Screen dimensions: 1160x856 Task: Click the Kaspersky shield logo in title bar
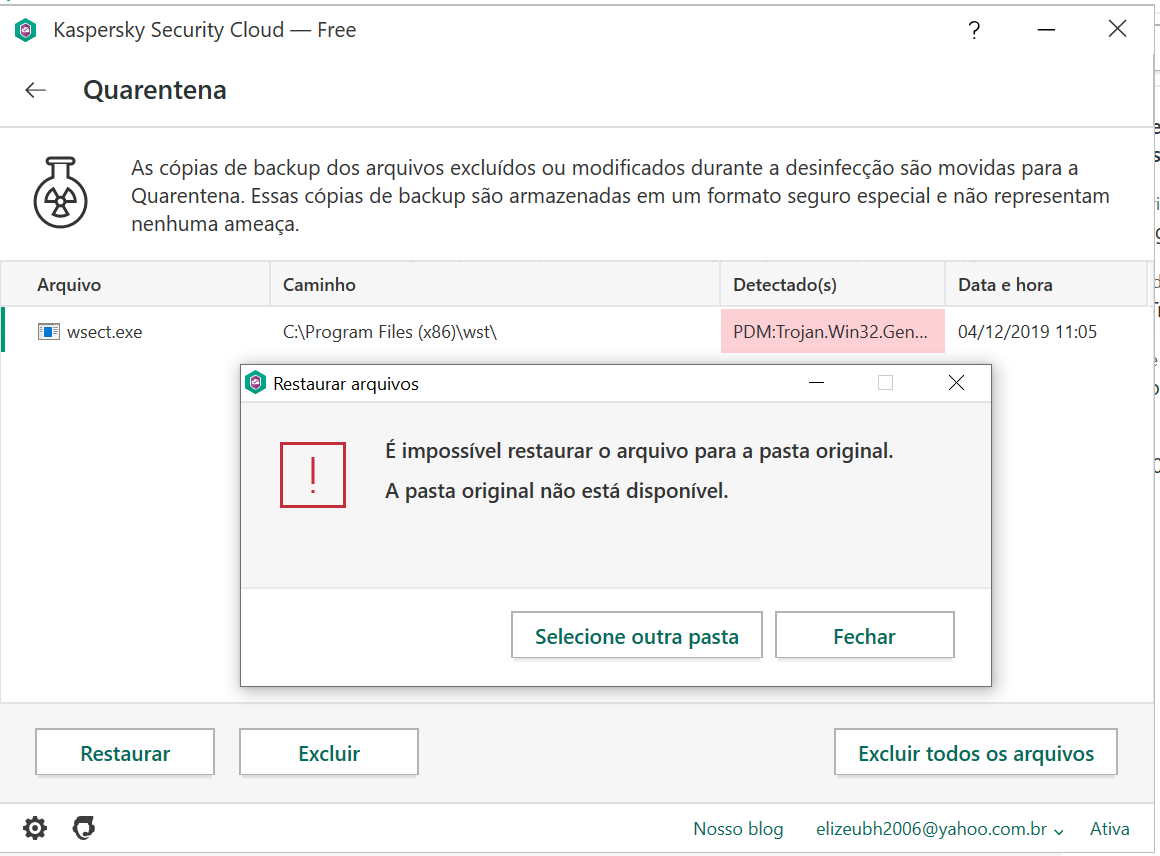pos(26,30)
